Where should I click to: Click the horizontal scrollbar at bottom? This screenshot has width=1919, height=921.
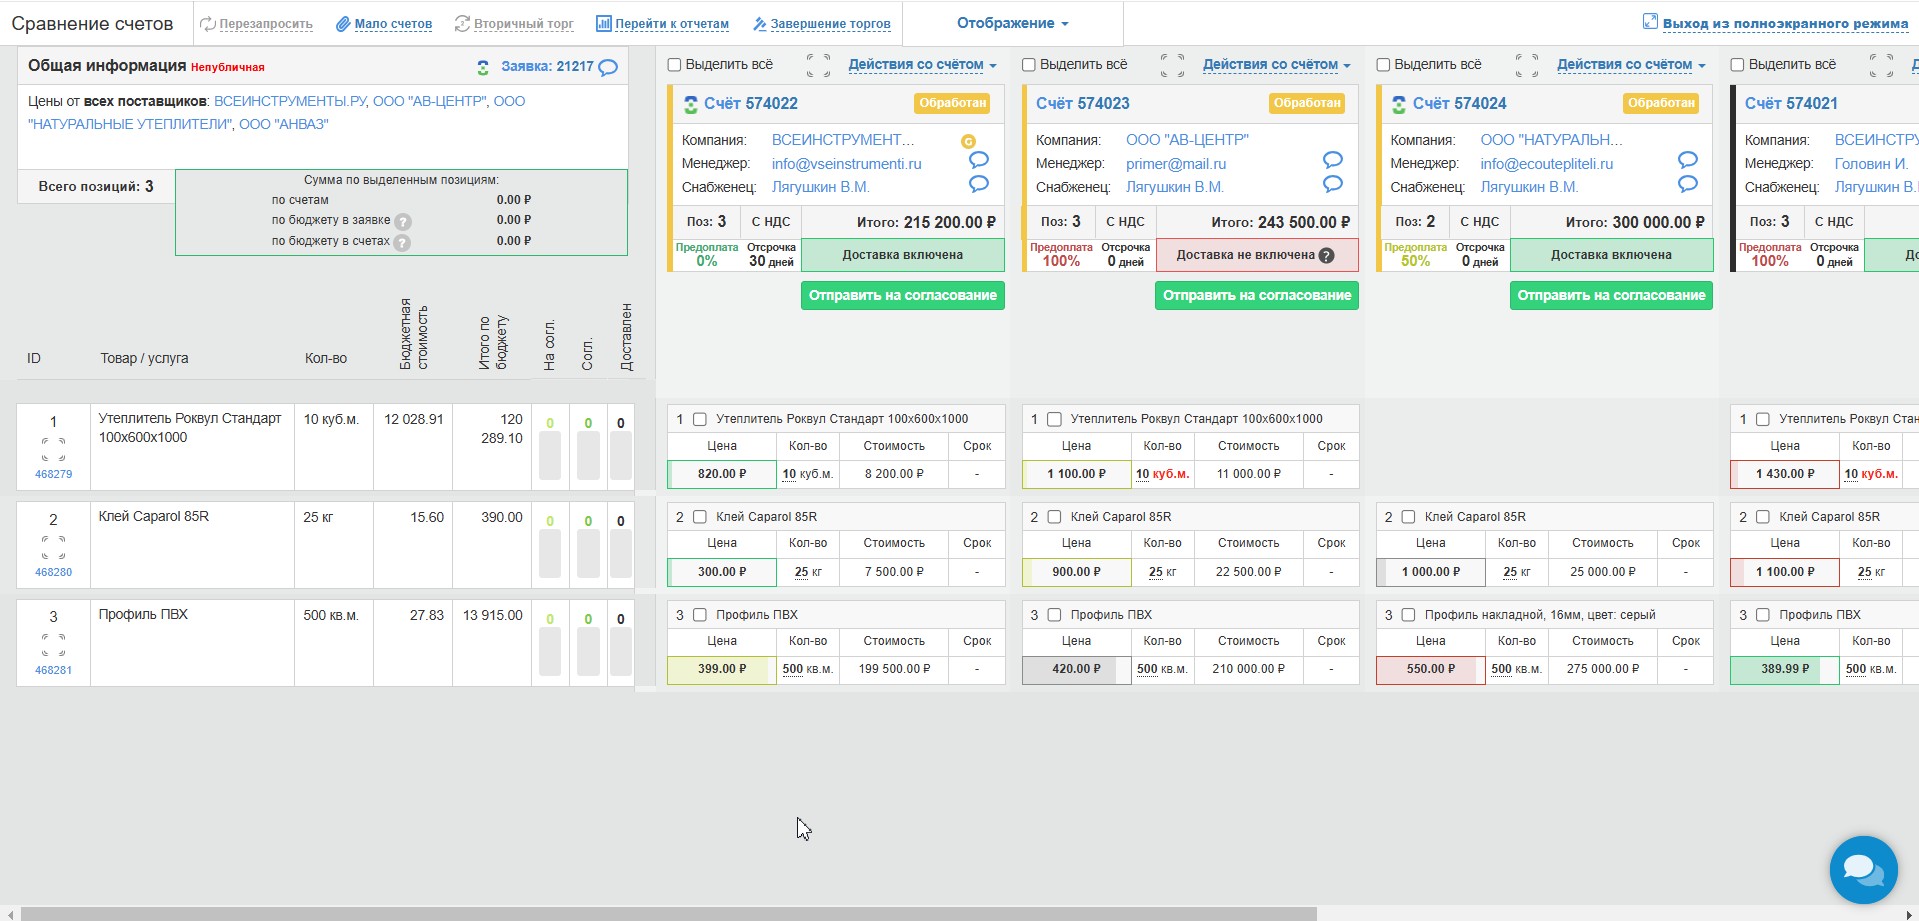[x=668, y=913]
